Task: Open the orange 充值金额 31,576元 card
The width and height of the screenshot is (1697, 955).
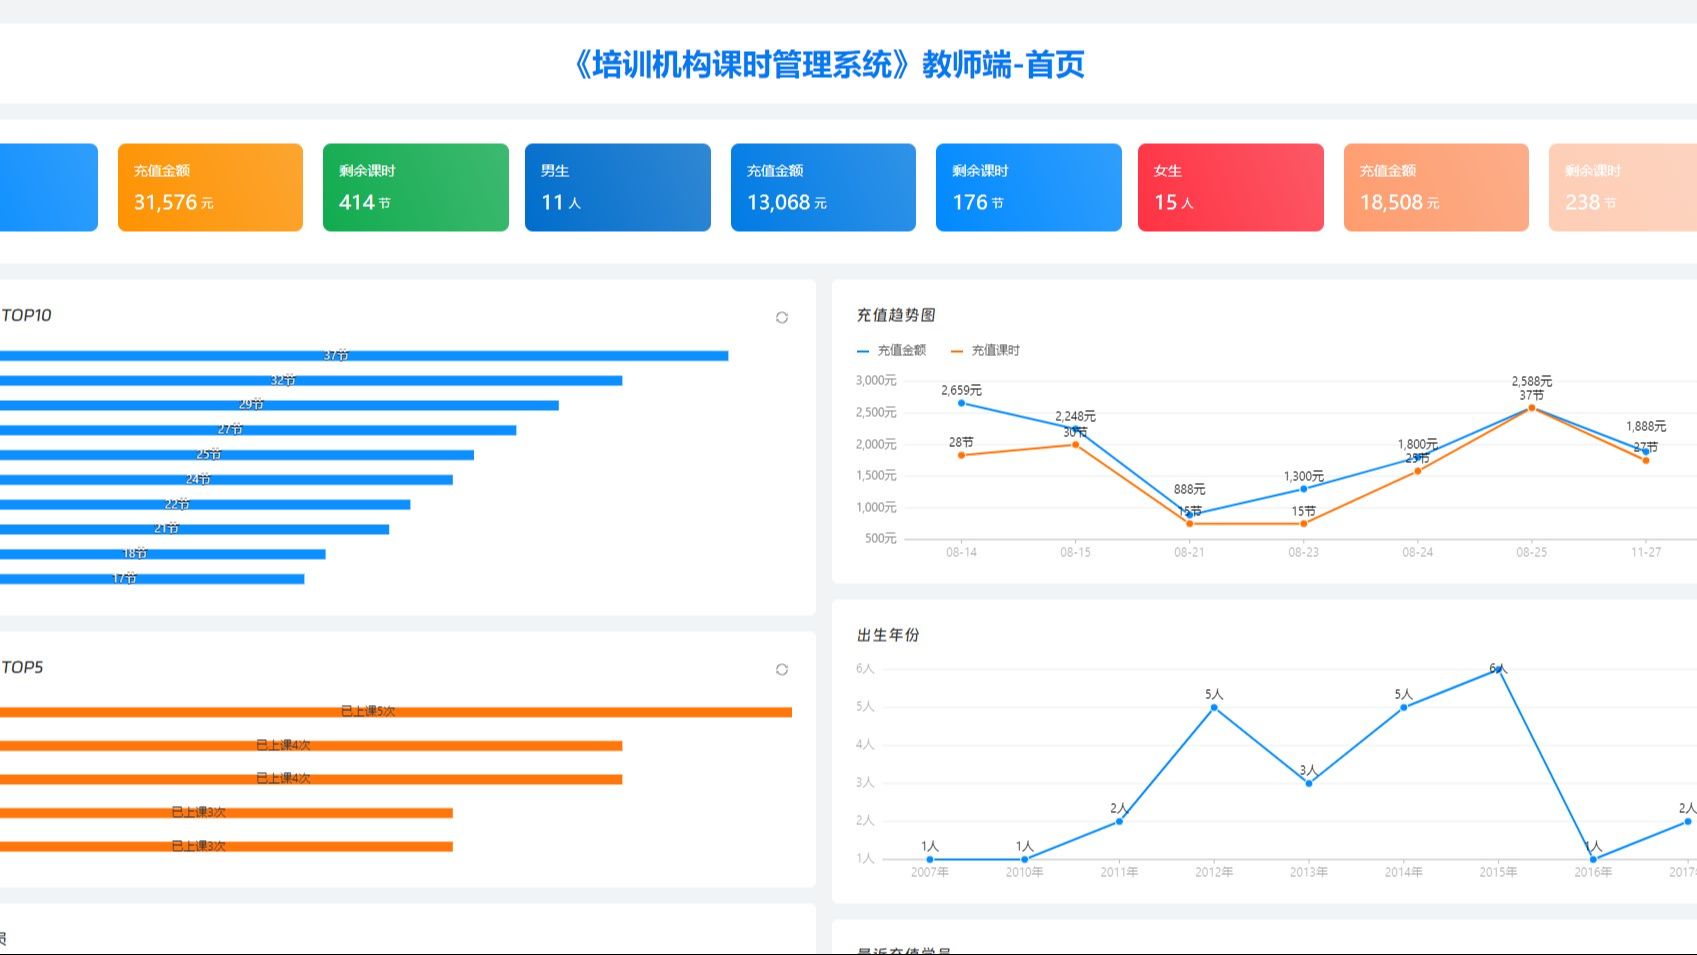Action: (210, 187)
